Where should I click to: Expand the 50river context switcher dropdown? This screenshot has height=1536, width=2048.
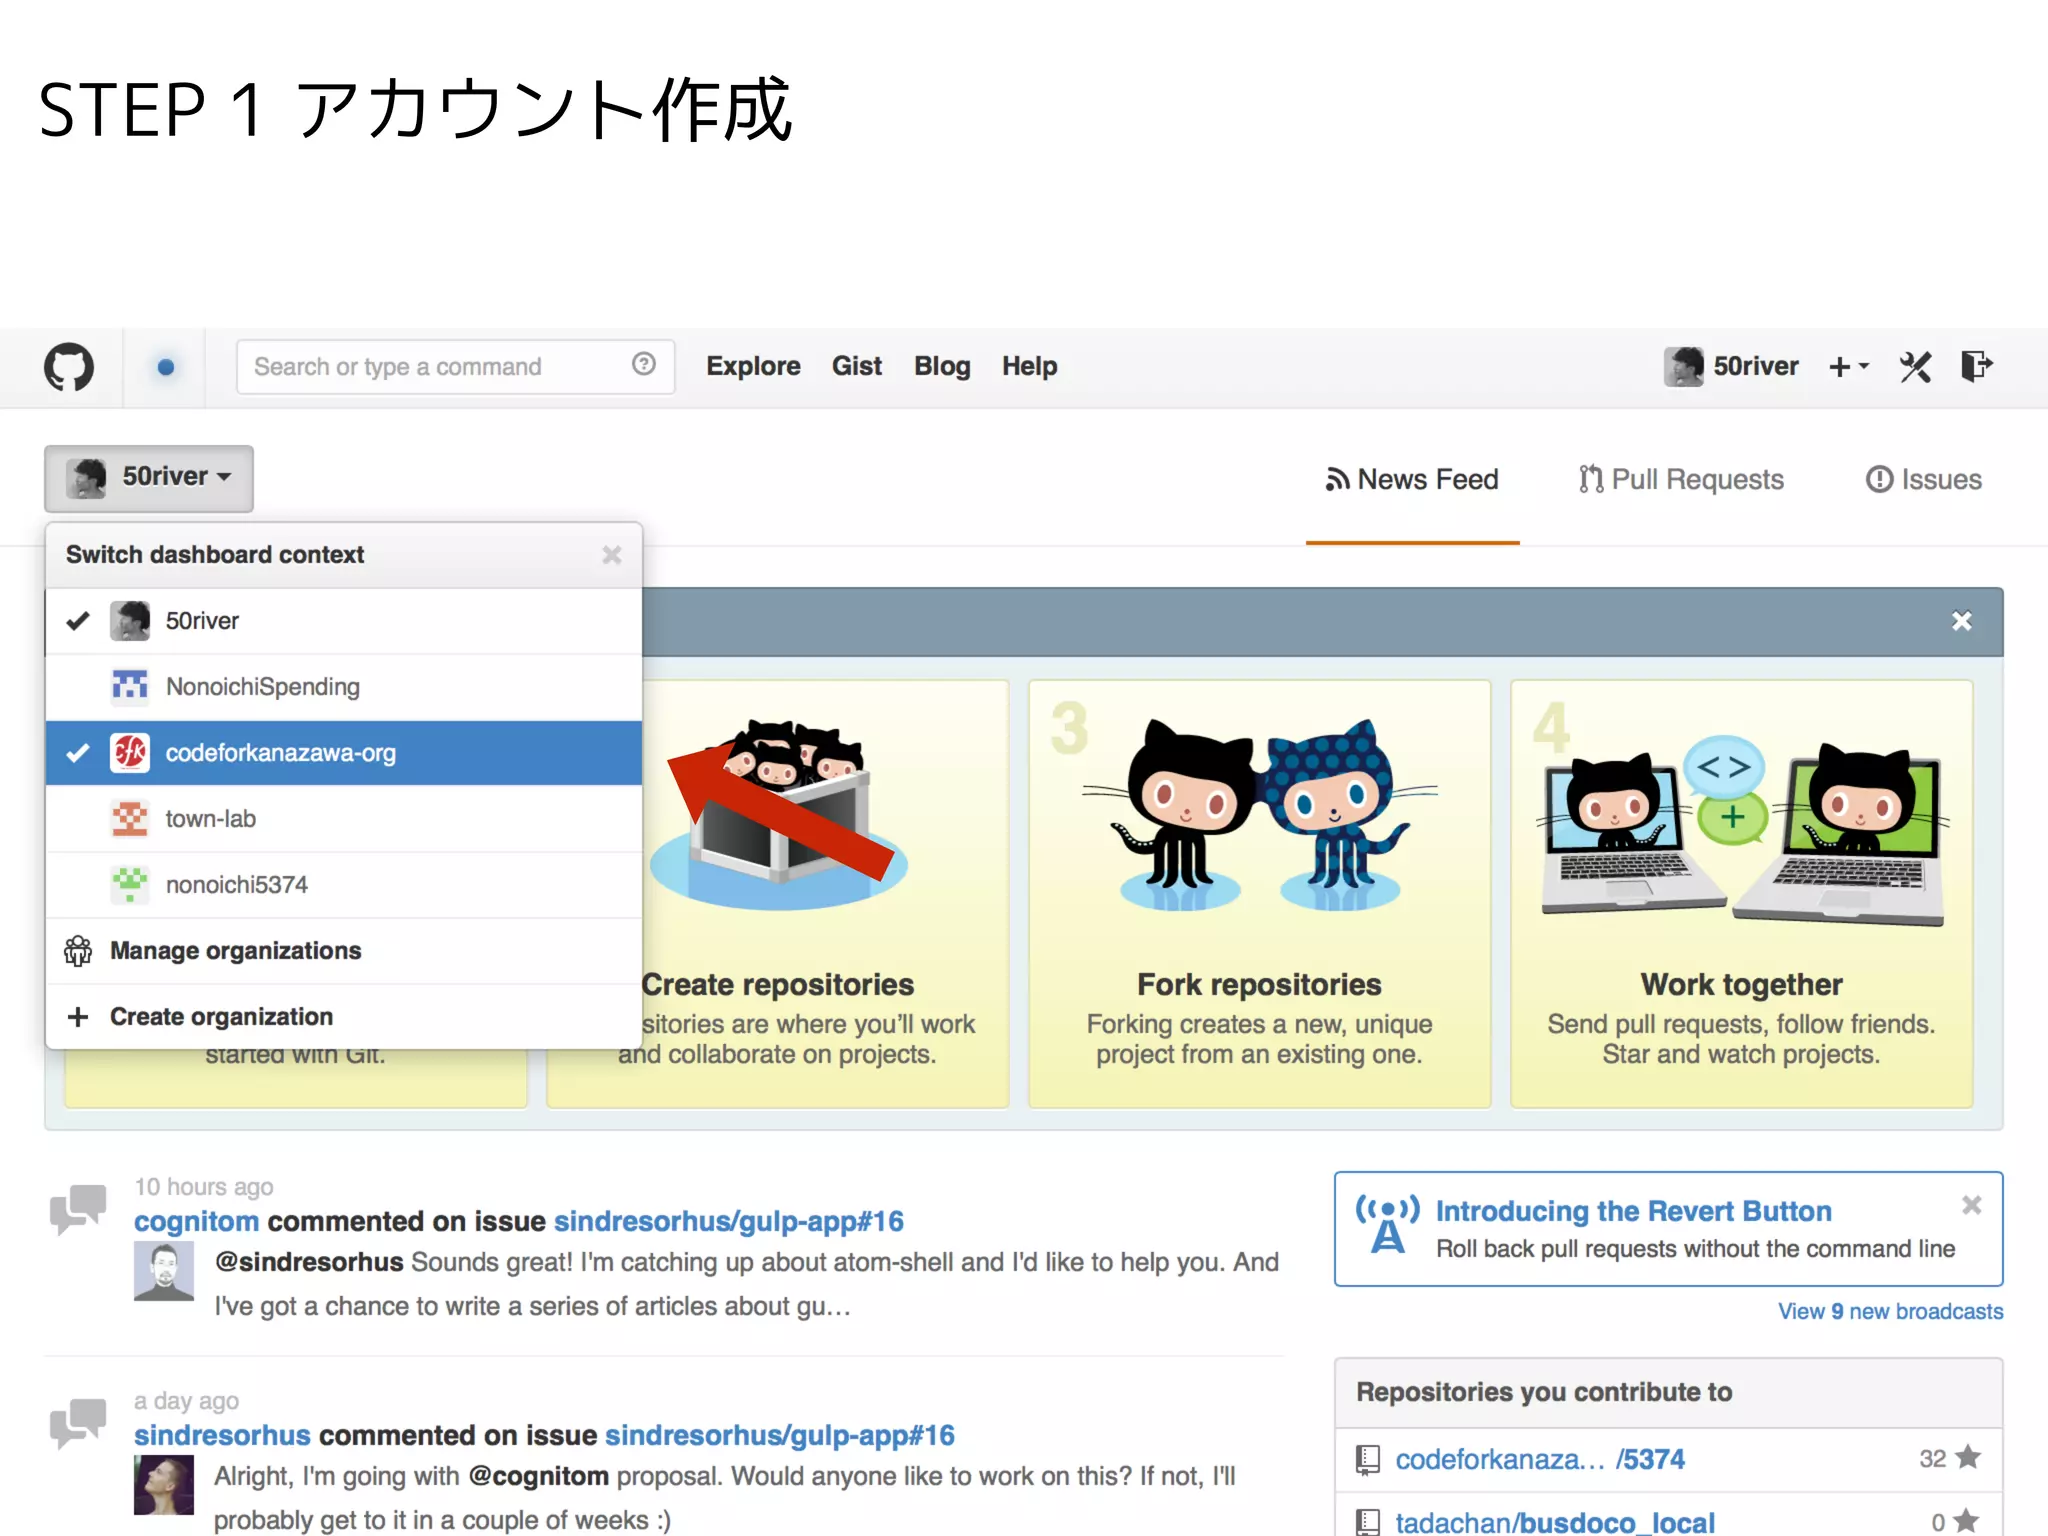(x=149, y=478)
